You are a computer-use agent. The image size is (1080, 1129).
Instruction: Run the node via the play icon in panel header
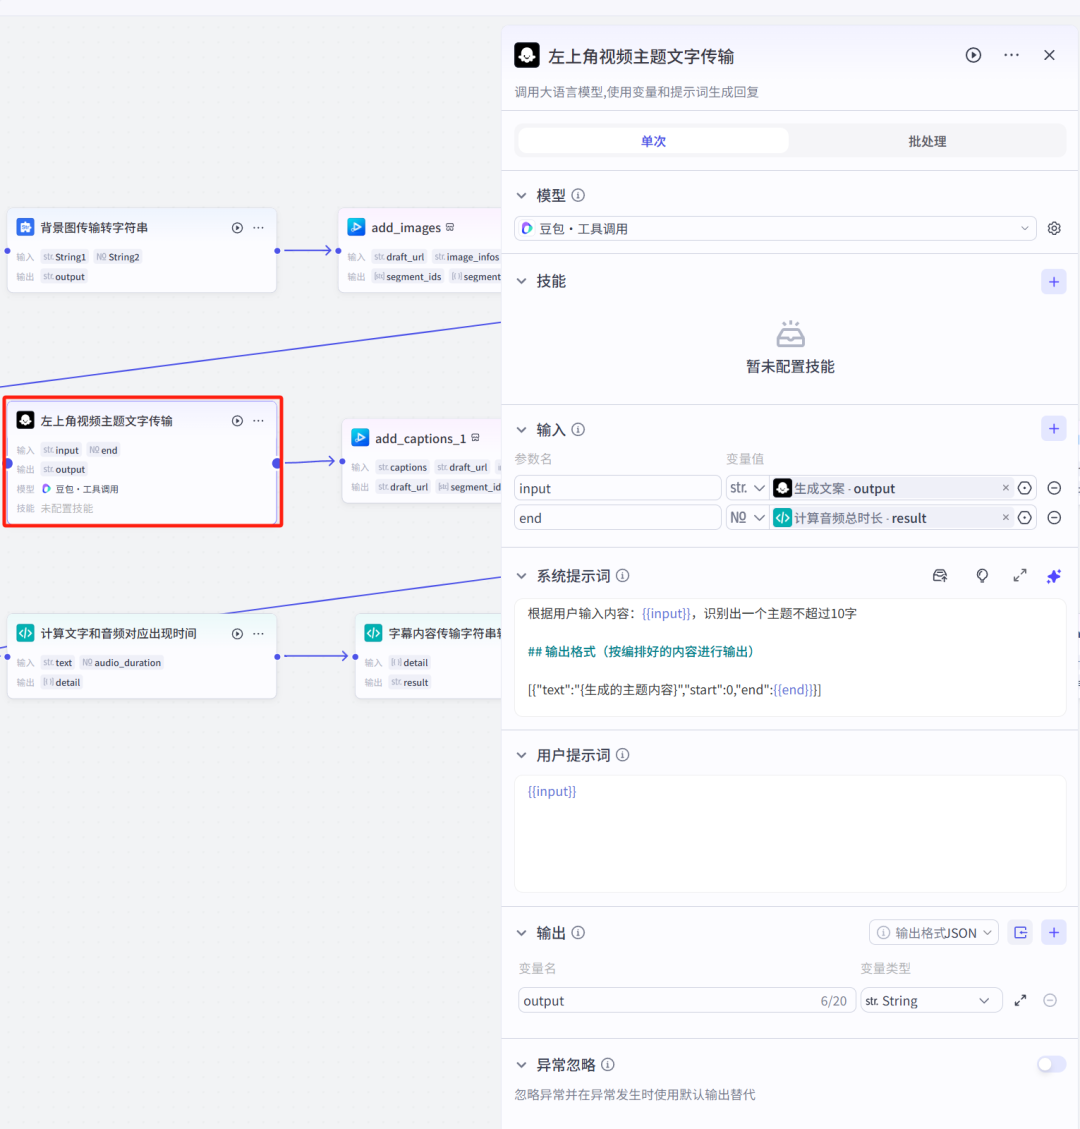(973, 55)
